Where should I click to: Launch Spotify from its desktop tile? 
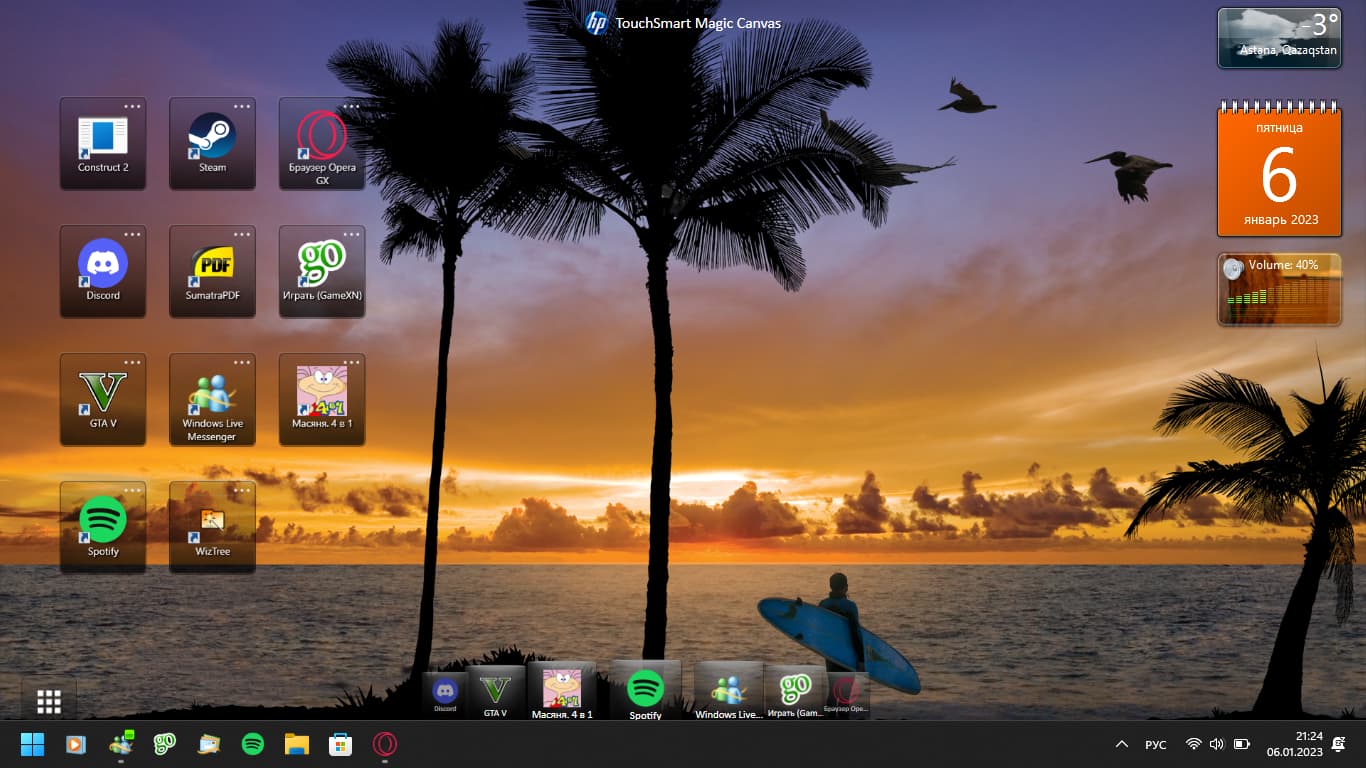103,528
